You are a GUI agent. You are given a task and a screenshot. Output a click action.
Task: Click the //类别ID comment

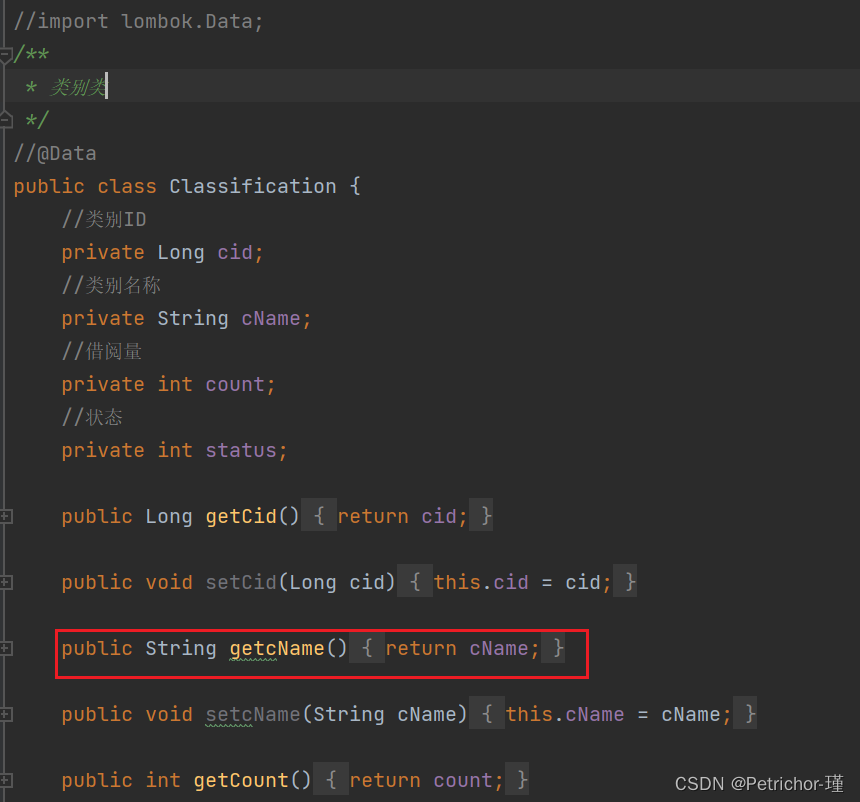104,219
